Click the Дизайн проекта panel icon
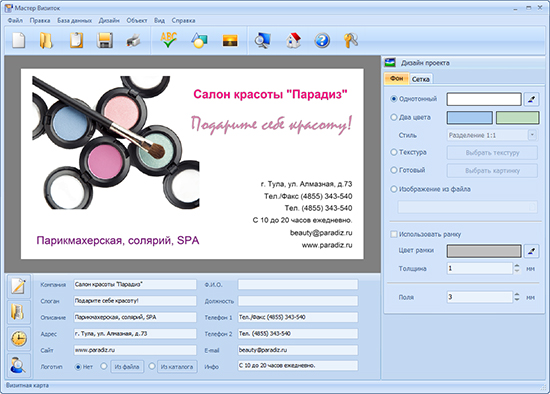 click(x=390, y=63)
